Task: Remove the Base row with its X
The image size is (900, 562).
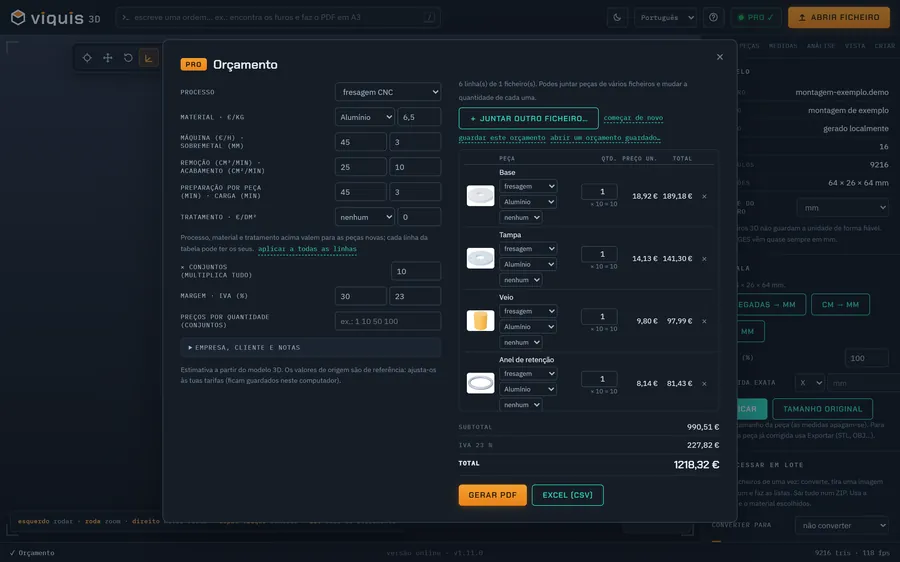Action: pos(704,196)
